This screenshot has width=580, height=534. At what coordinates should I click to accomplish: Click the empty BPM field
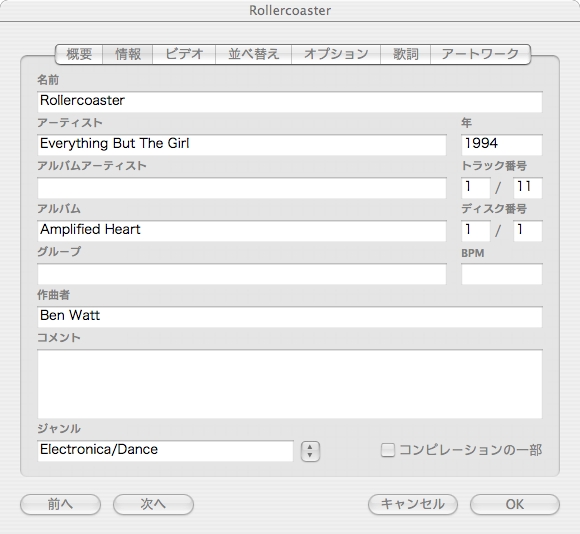(x=502, y=274)
